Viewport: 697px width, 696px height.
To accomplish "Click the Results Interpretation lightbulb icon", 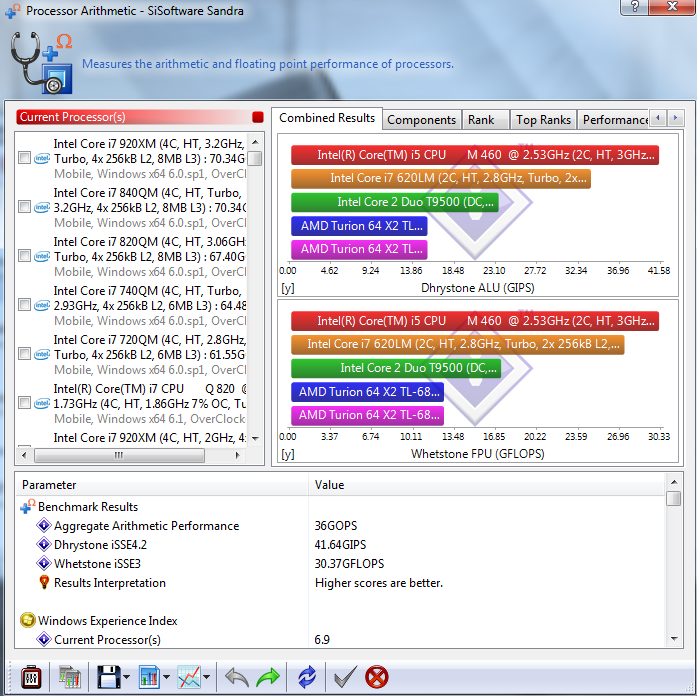I will point(44,582).
